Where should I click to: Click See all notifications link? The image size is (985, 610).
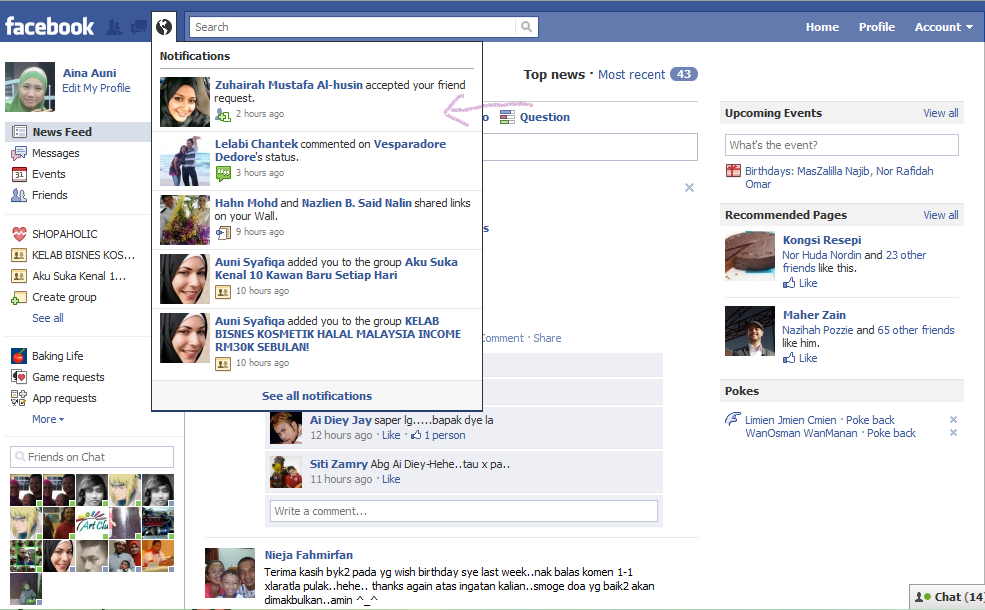tap(317, 396)
